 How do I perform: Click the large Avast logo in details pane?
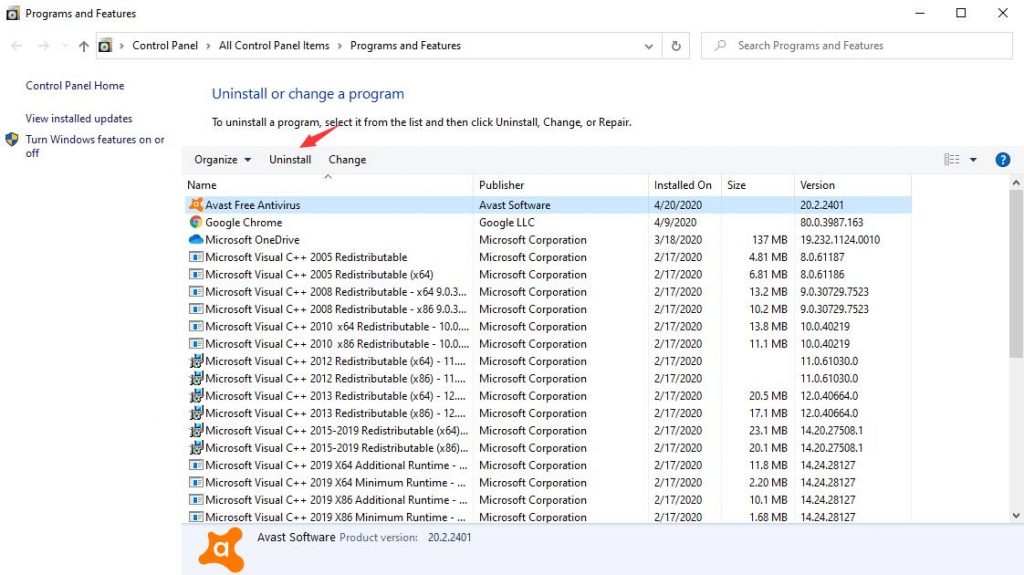222,550
